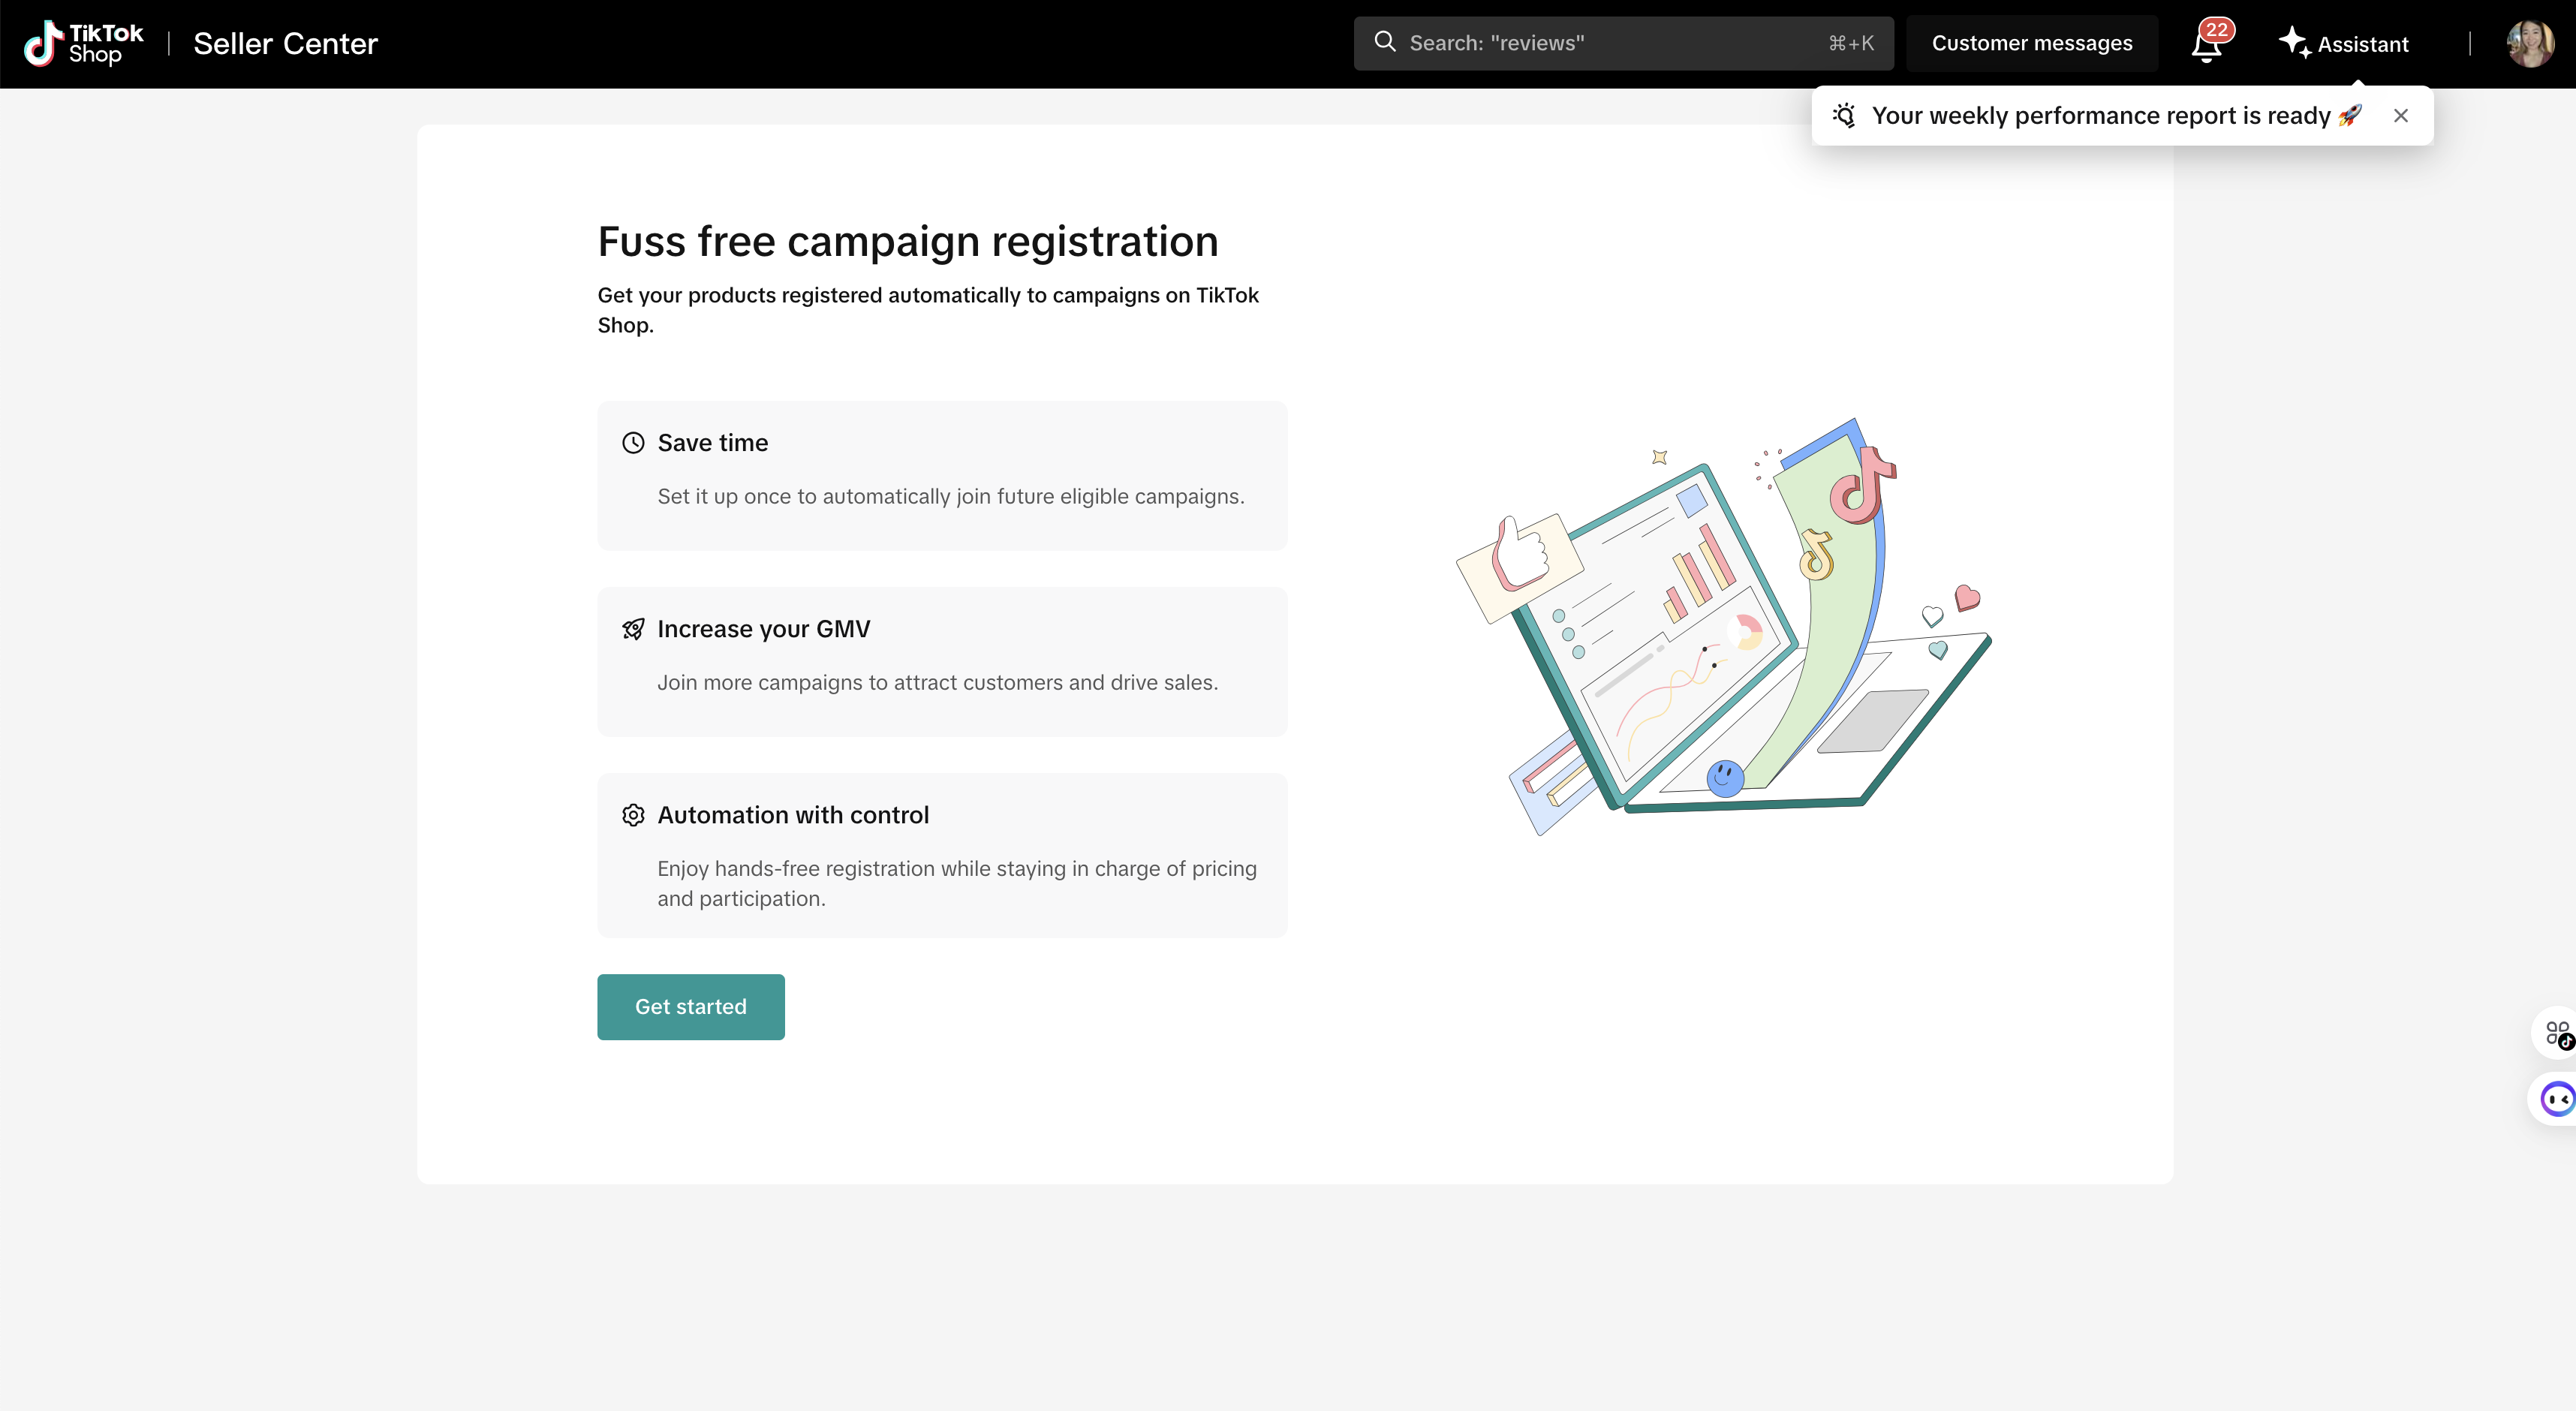Viewport: 2576px width, 1411px height.
Task: Click the clock icon beside Save time
Action: click(633, 443)
